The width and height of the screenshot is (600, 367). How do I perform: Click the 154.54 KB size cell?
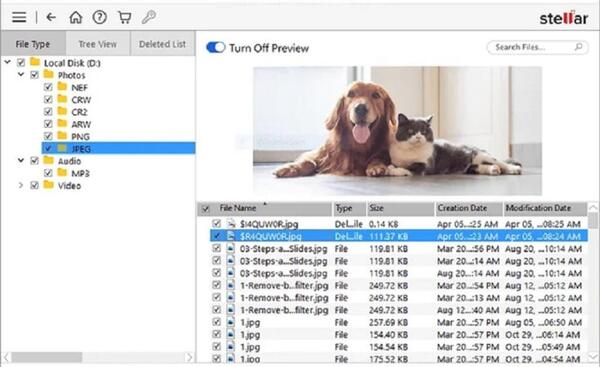[x=388, y=347]
